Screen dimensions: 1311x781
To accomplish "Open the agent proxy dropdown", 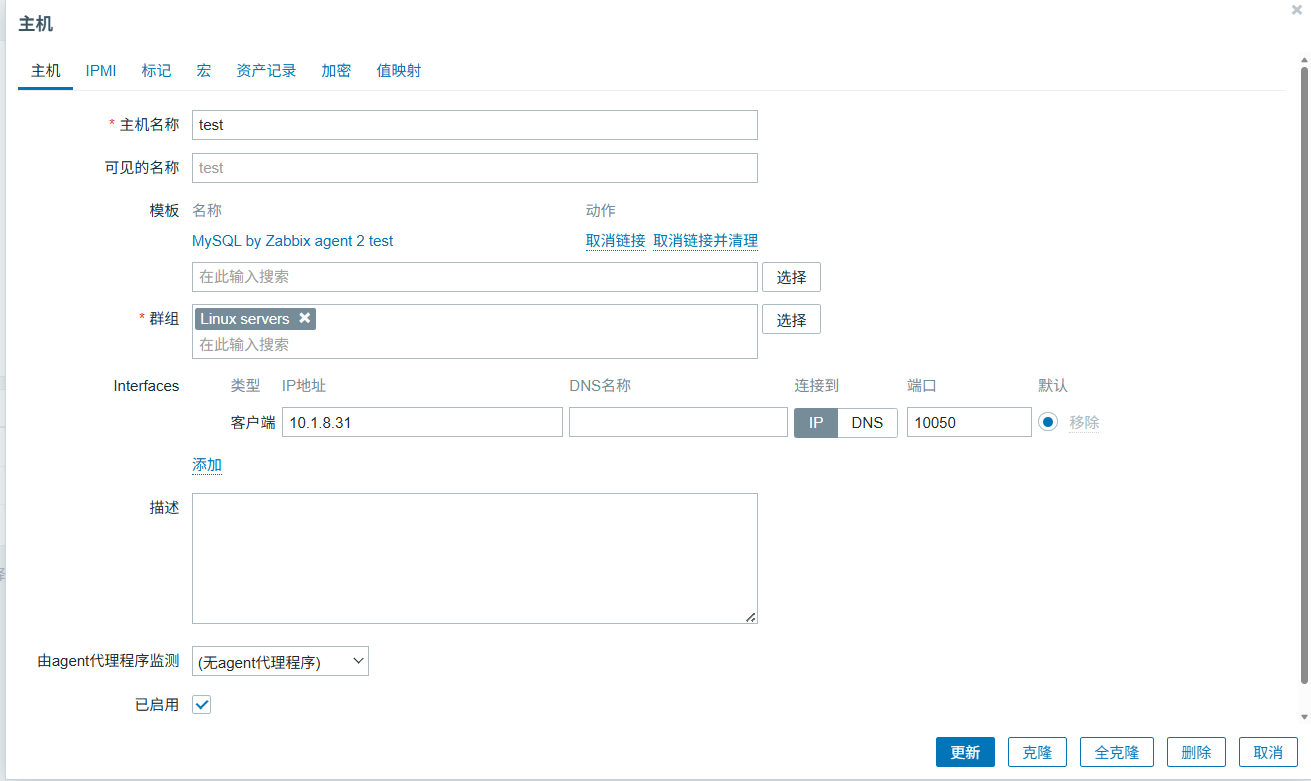I will 280,661.
